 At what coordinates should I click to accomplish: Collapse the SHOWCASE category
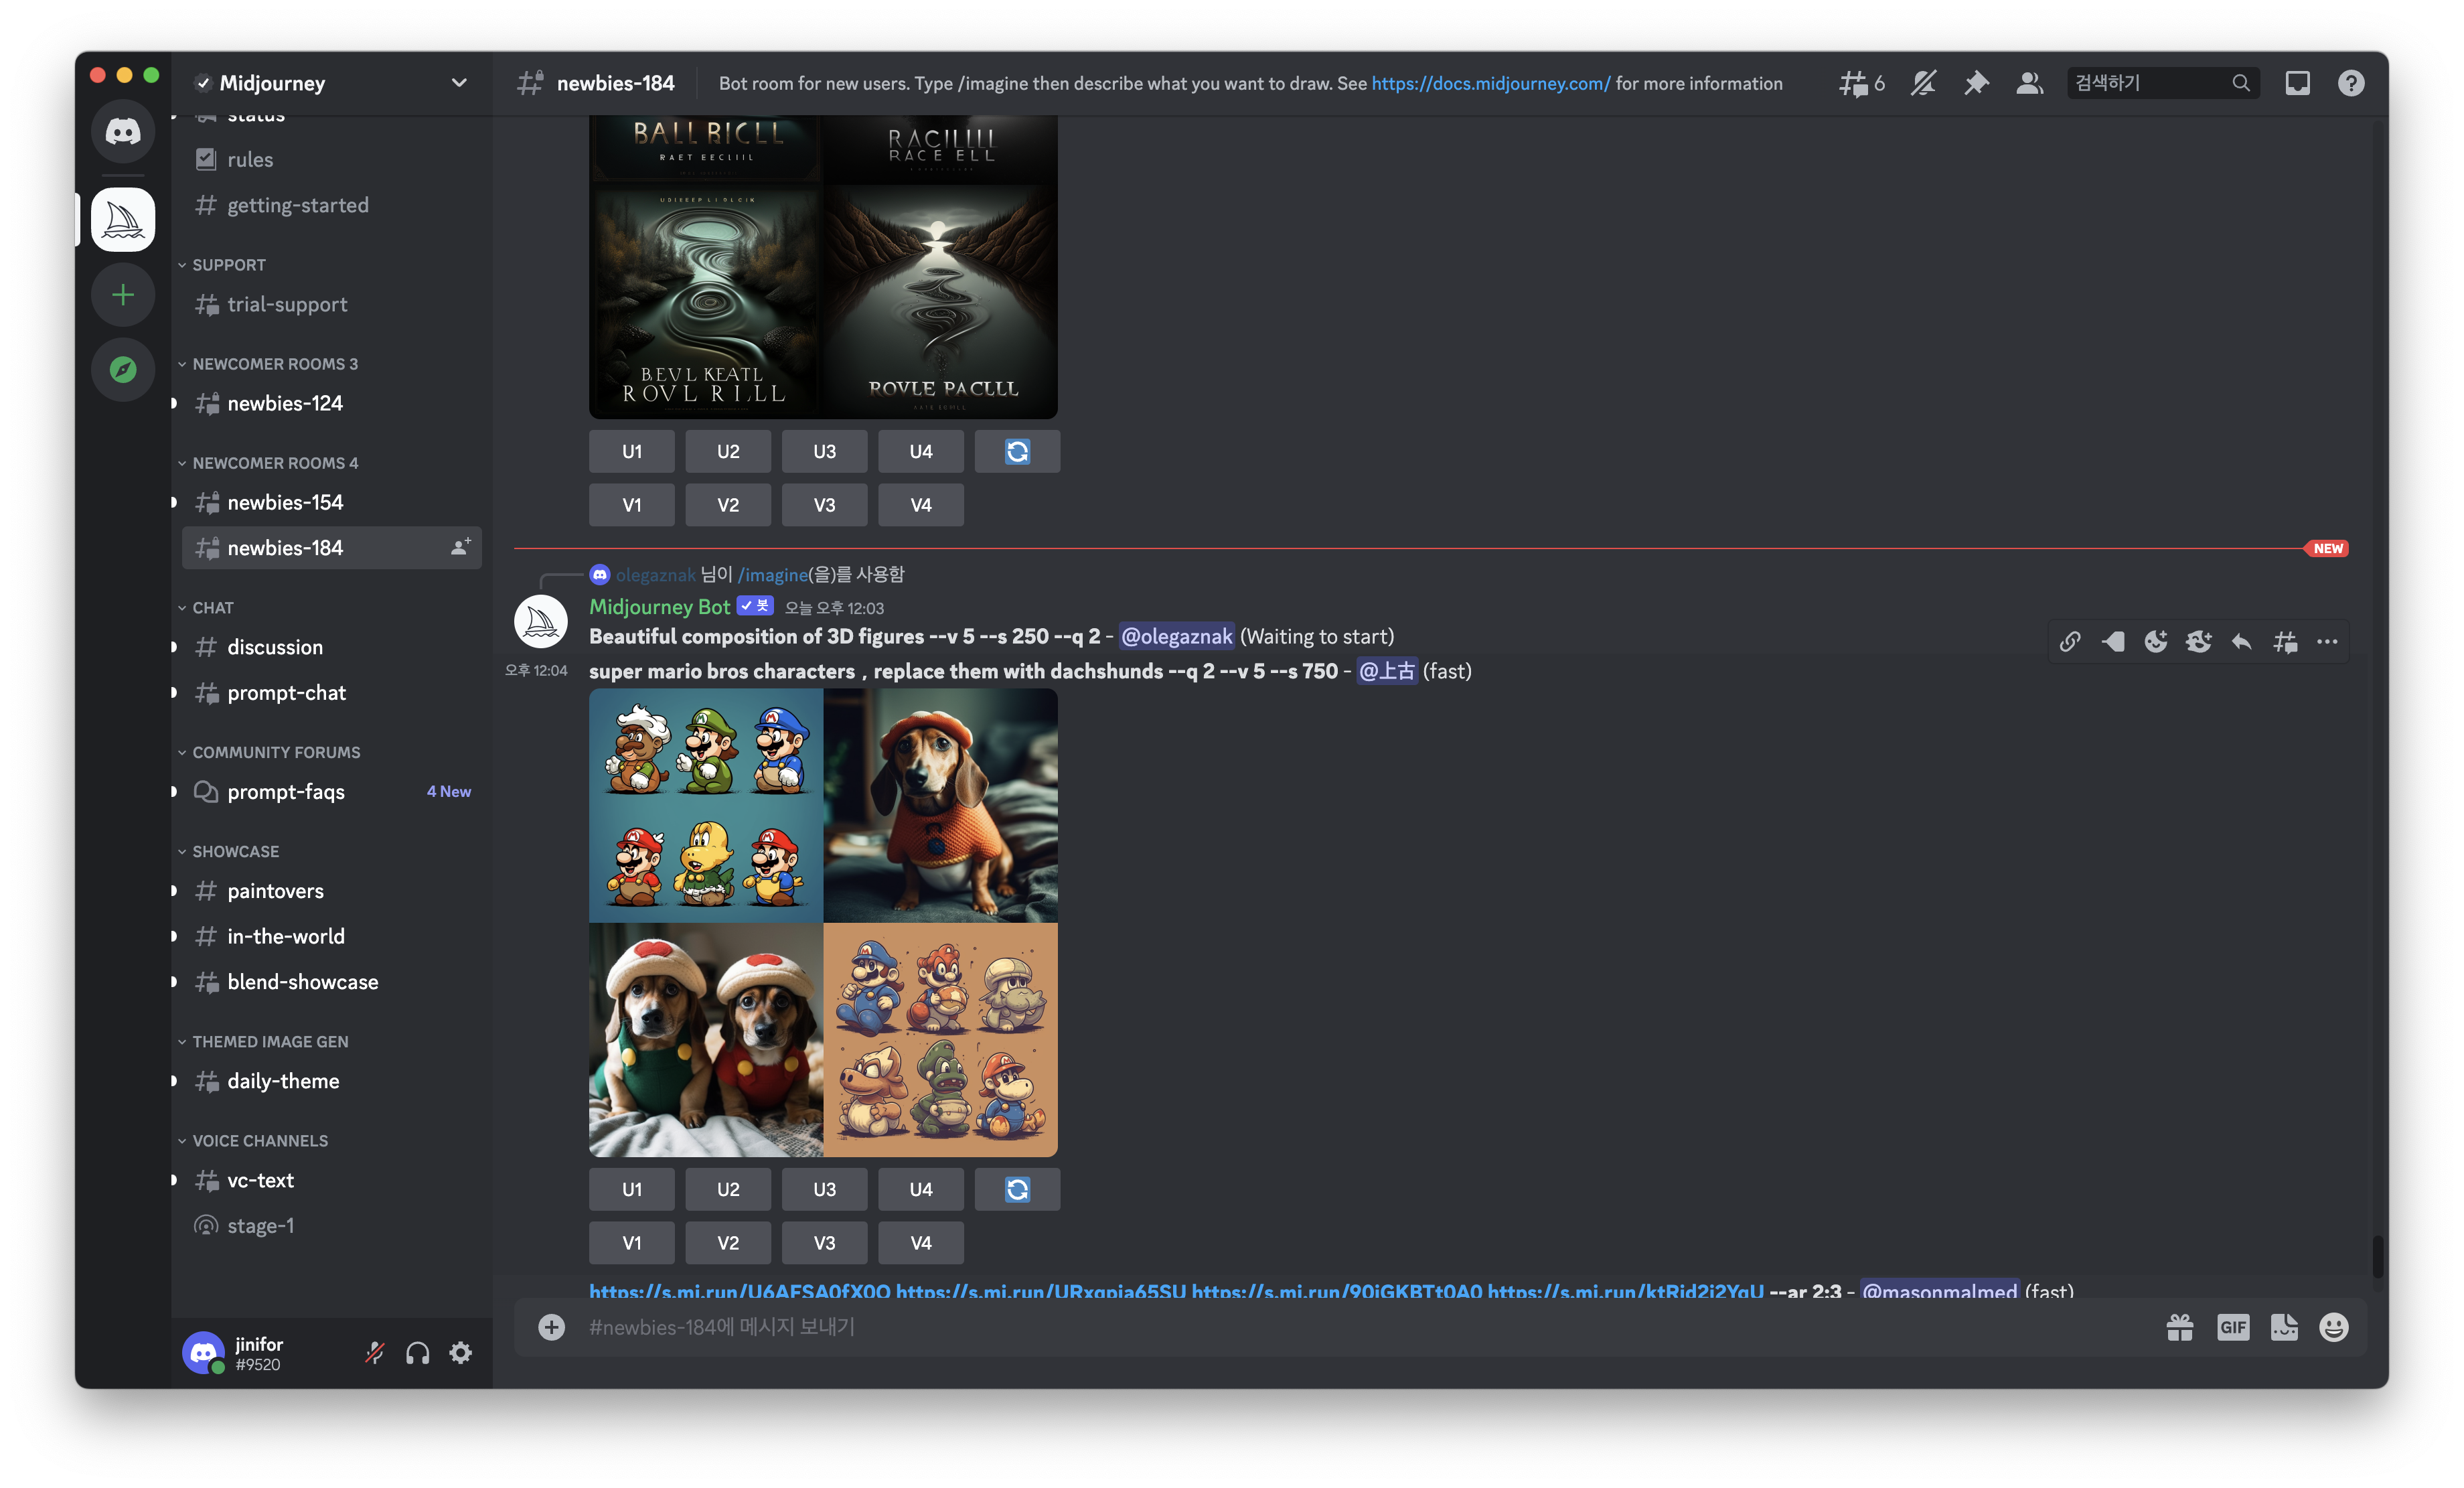pyautogui.click(x=235, y=851)
